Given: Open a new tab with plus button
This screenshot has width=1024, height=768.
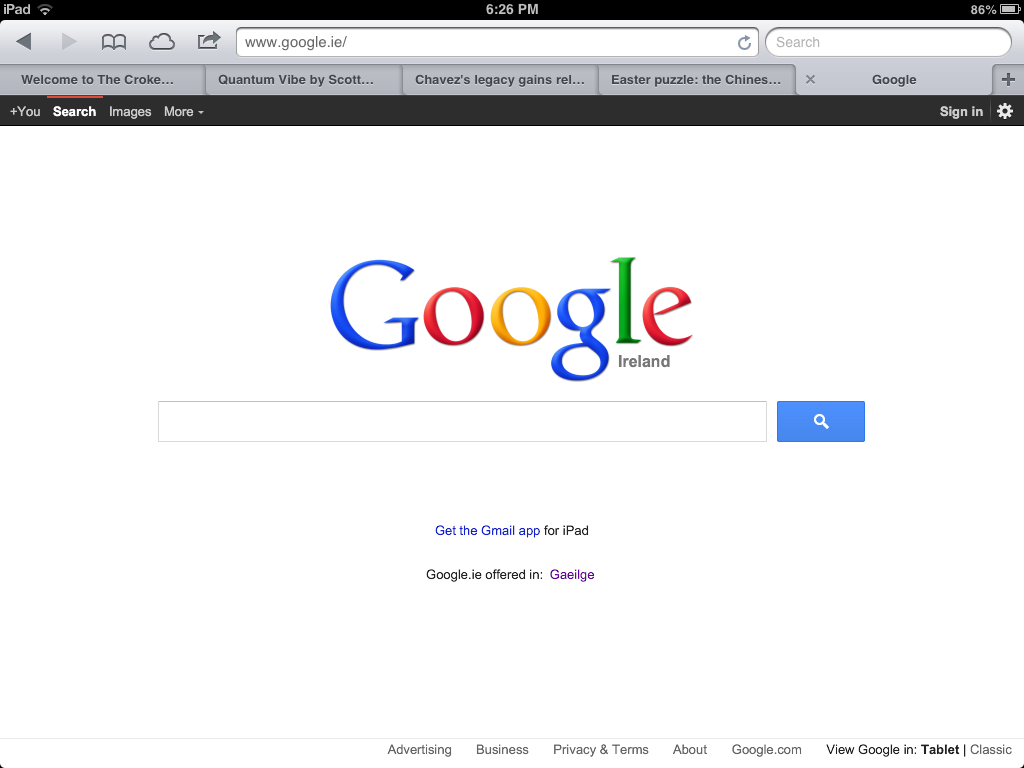Looking at the screenshot, I should pos(1008,80).
